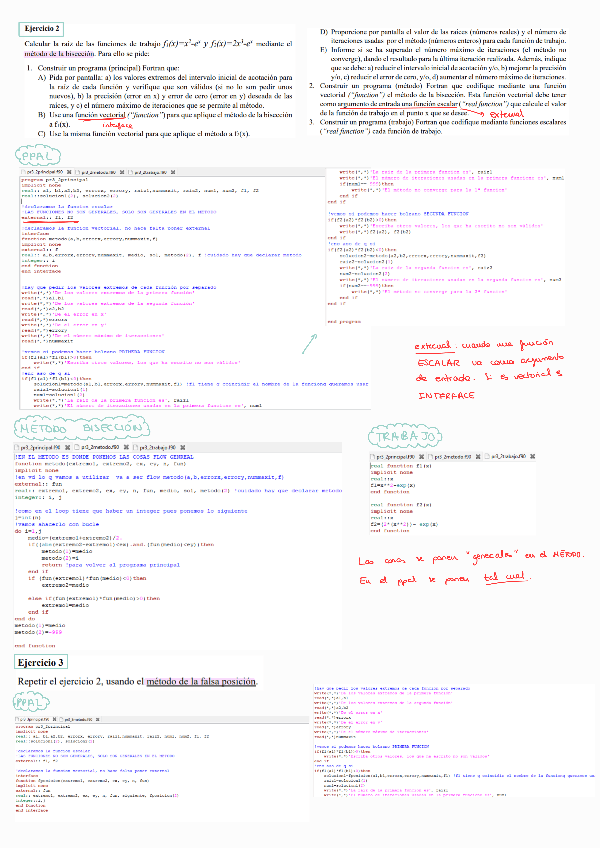Close pr3_2trabajo.f90 tab in the PPAL editor
Screen dimensions: 600x848
173,172
